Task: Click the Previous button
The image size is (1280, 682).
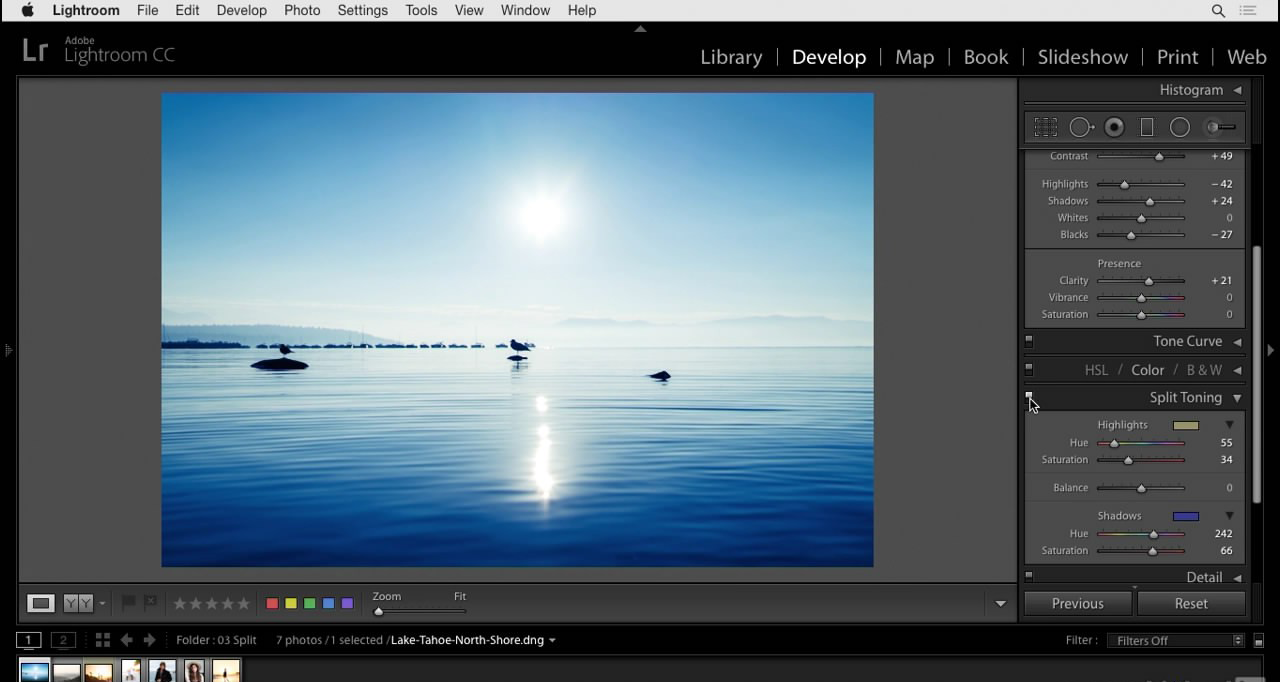Action: coord(1077,603)
